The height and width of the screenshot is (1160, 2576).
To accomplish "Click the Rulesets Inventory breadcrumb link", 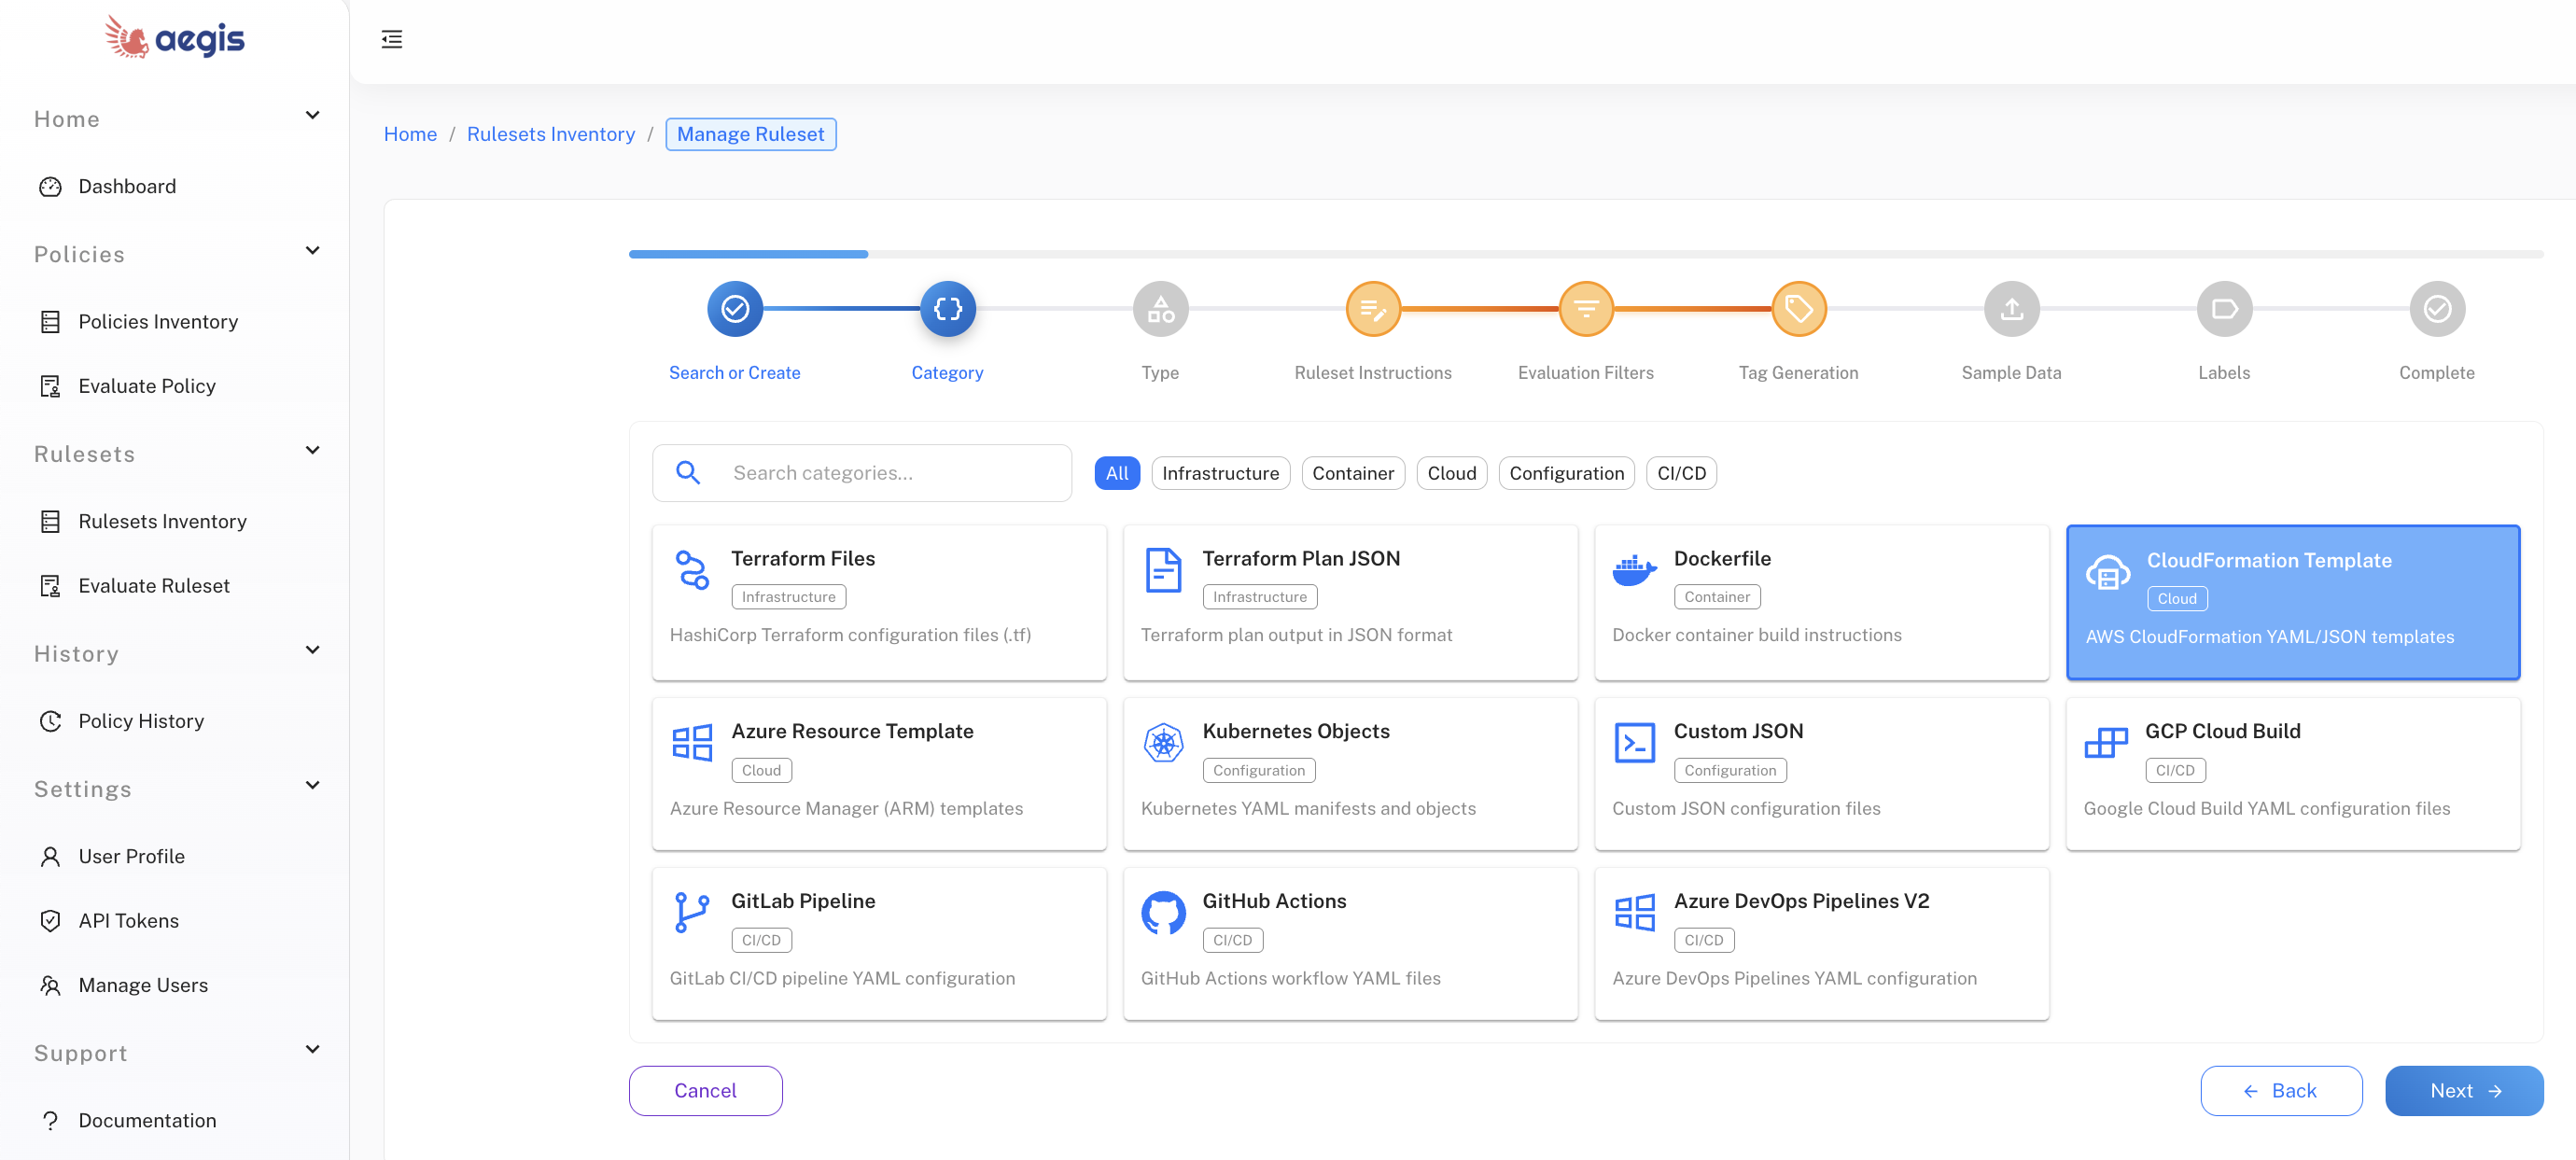I will coord(551,134).
